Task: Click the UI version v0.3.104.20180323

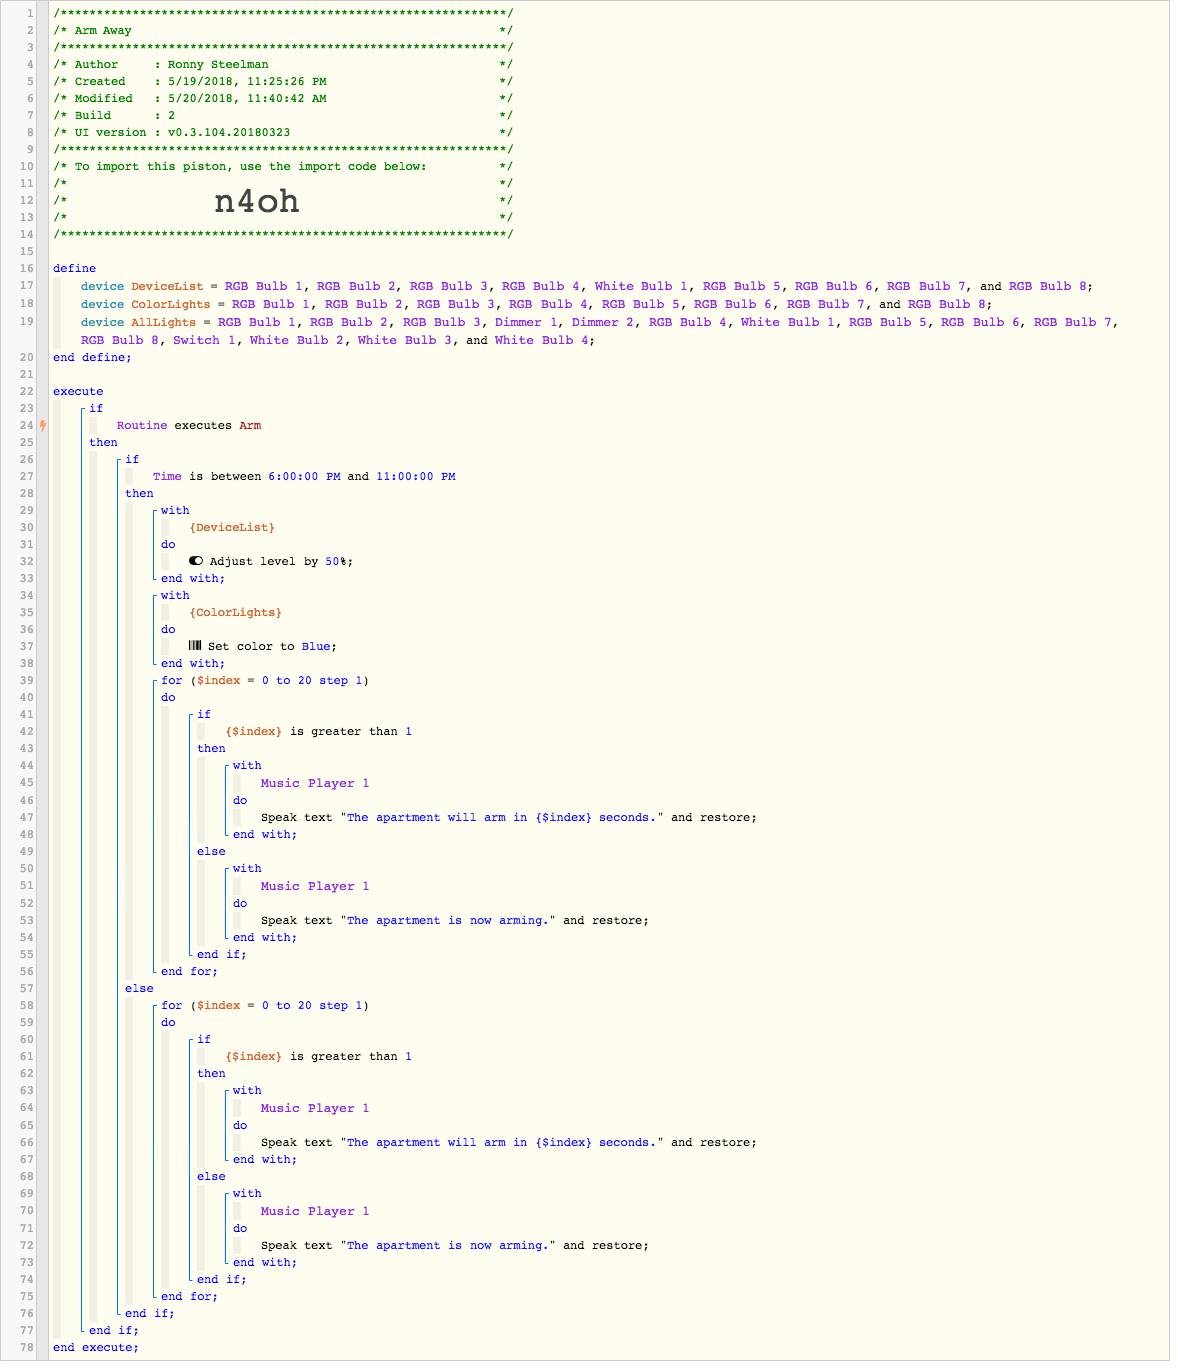Action: 229,133
